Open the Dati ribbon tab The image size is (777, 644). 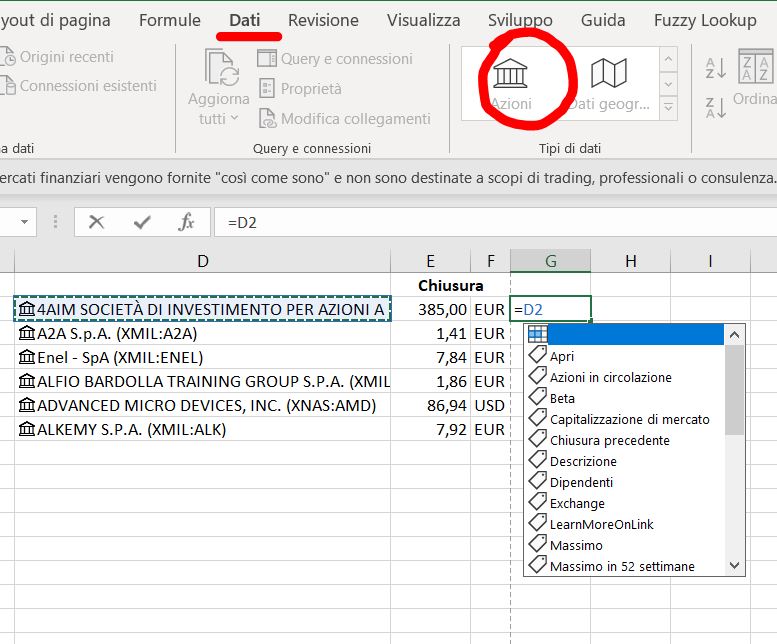(x=245, y=20)
